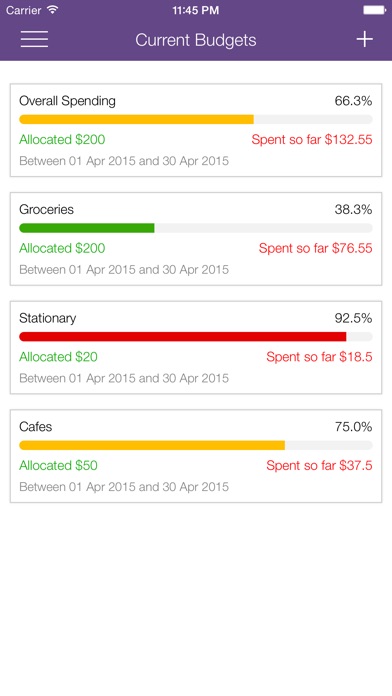The width and height of the screenshot is (392, 696).
Task: Tap Allocated $50 in Cafes card
Action: [58, 465]
